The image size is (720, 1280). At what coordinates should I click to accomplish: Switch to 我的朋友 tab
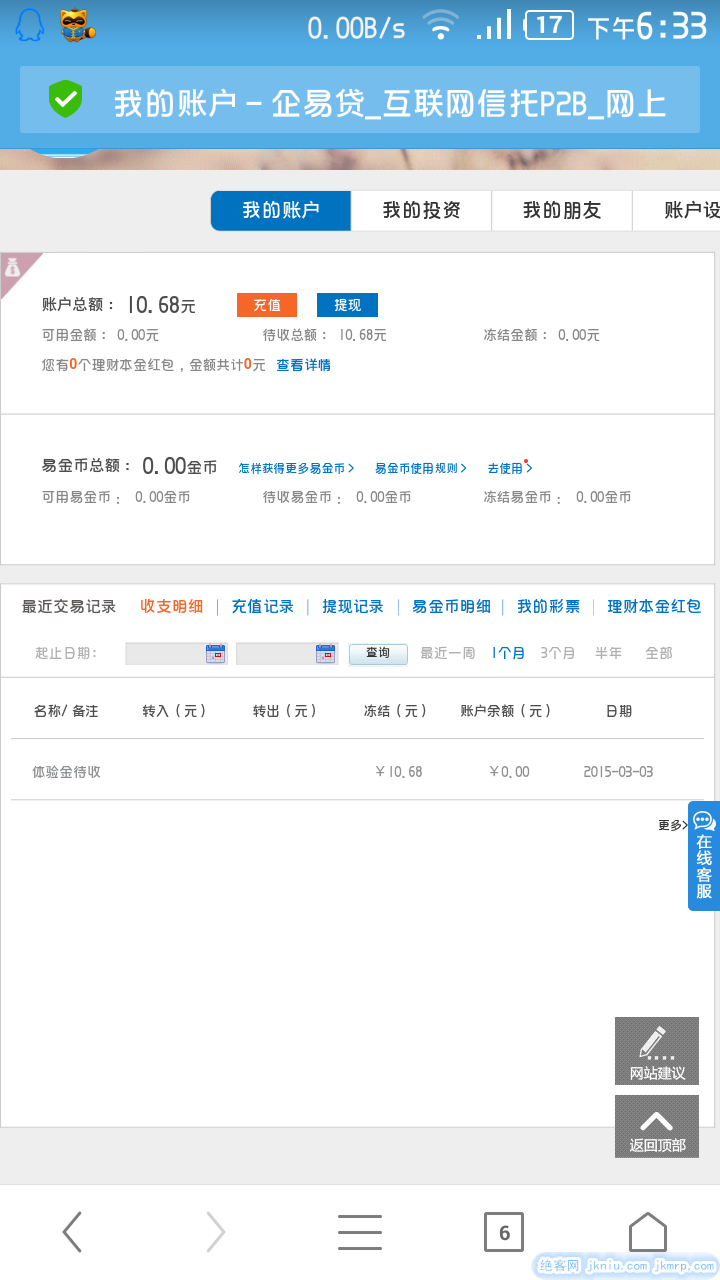click(x=561, y=211)
